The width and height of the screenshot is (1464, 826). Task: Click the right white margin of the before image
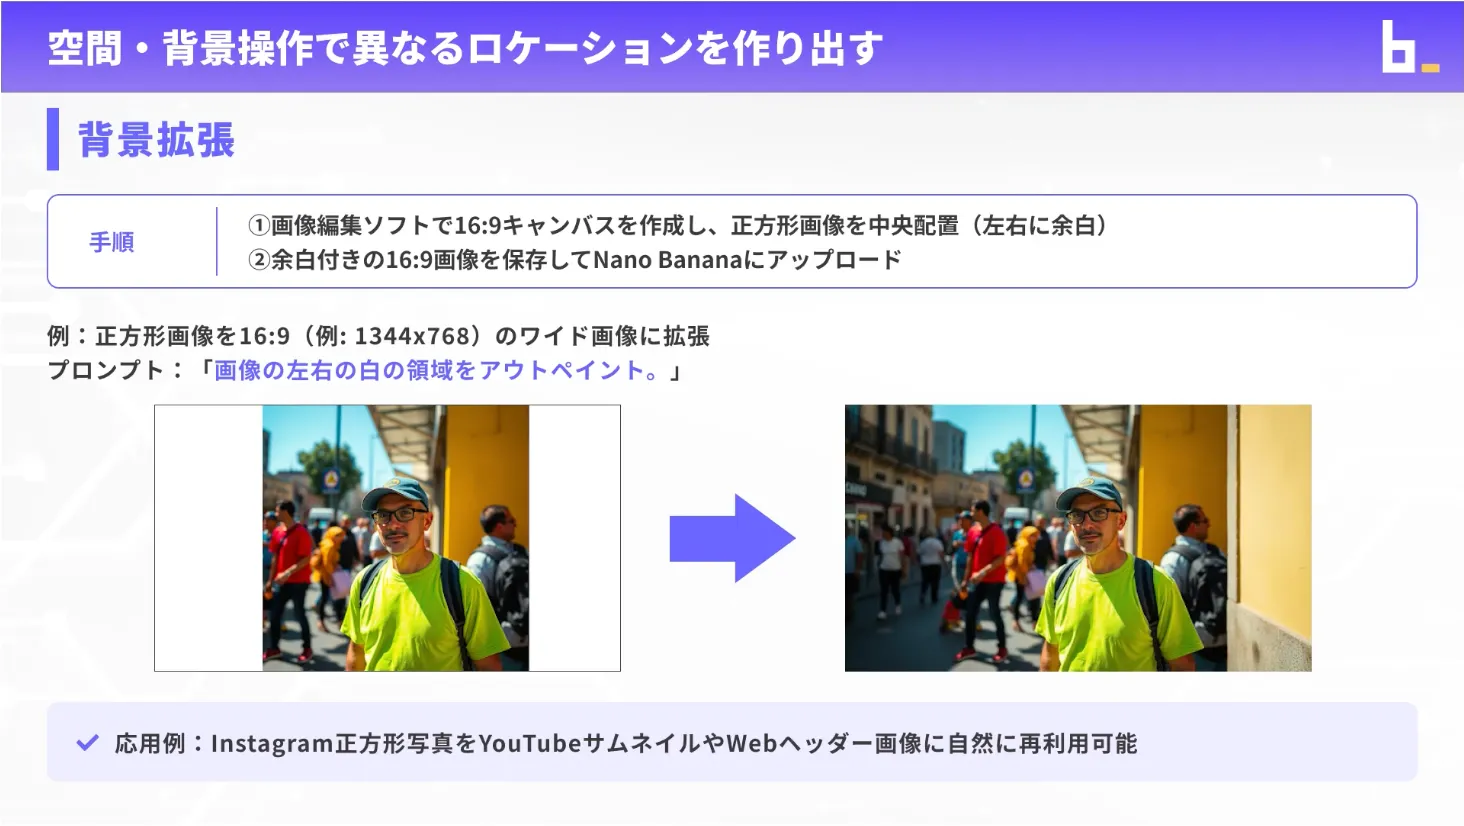point(574,538)
